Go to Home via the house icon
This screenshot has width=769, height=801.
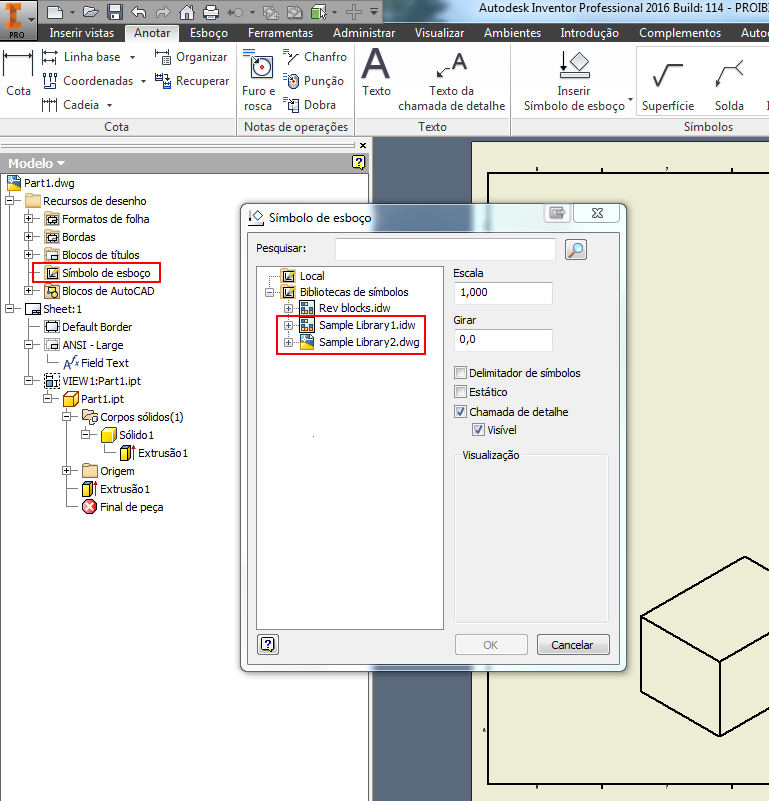coord(187,11)
